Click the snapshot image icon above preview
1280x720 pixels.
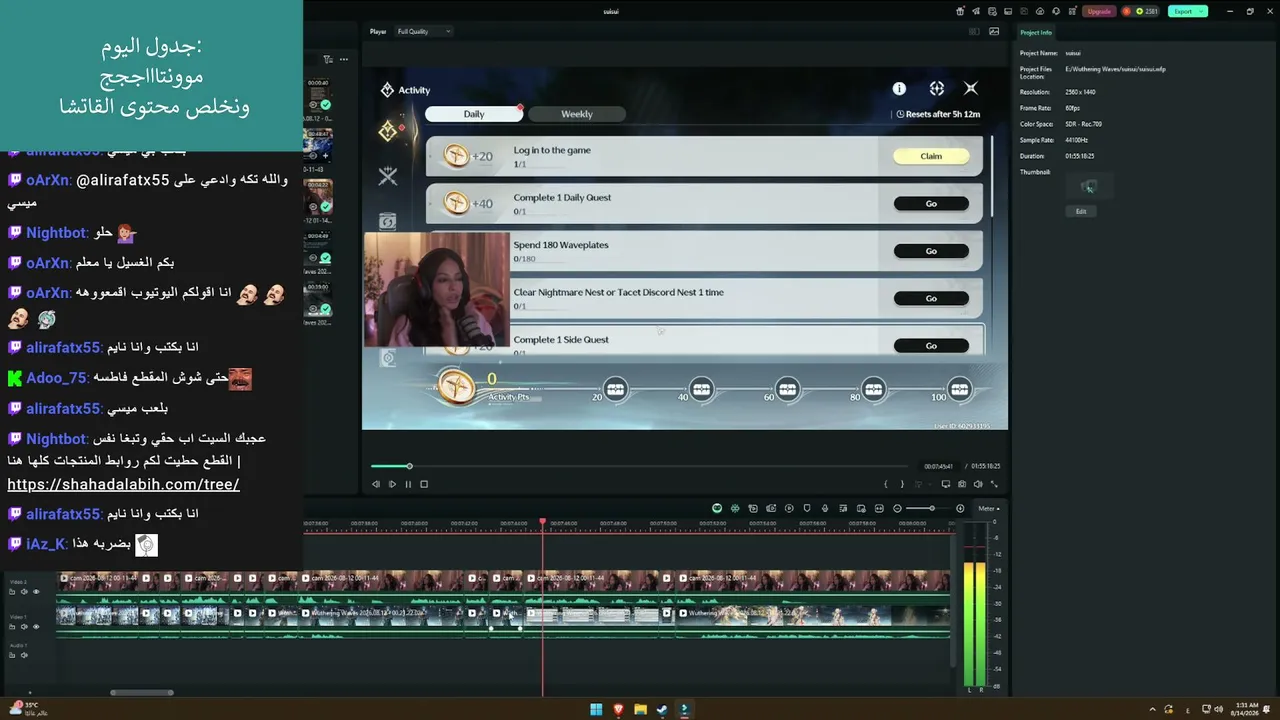coord(994,31)
